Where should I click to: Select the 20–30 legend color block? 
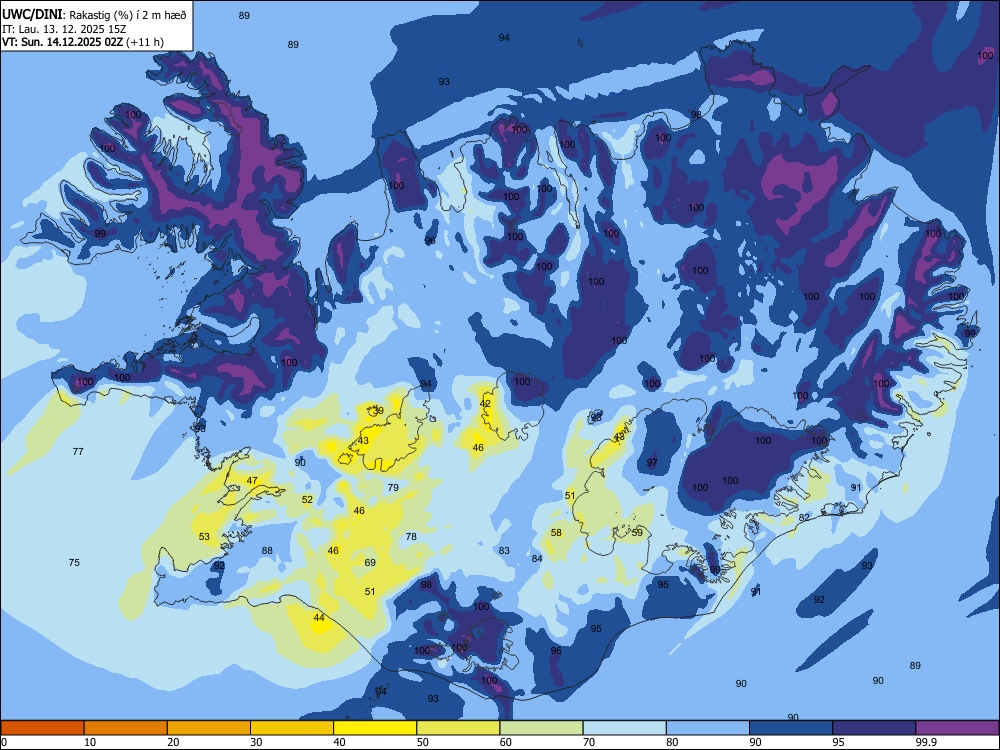(209, 728)
